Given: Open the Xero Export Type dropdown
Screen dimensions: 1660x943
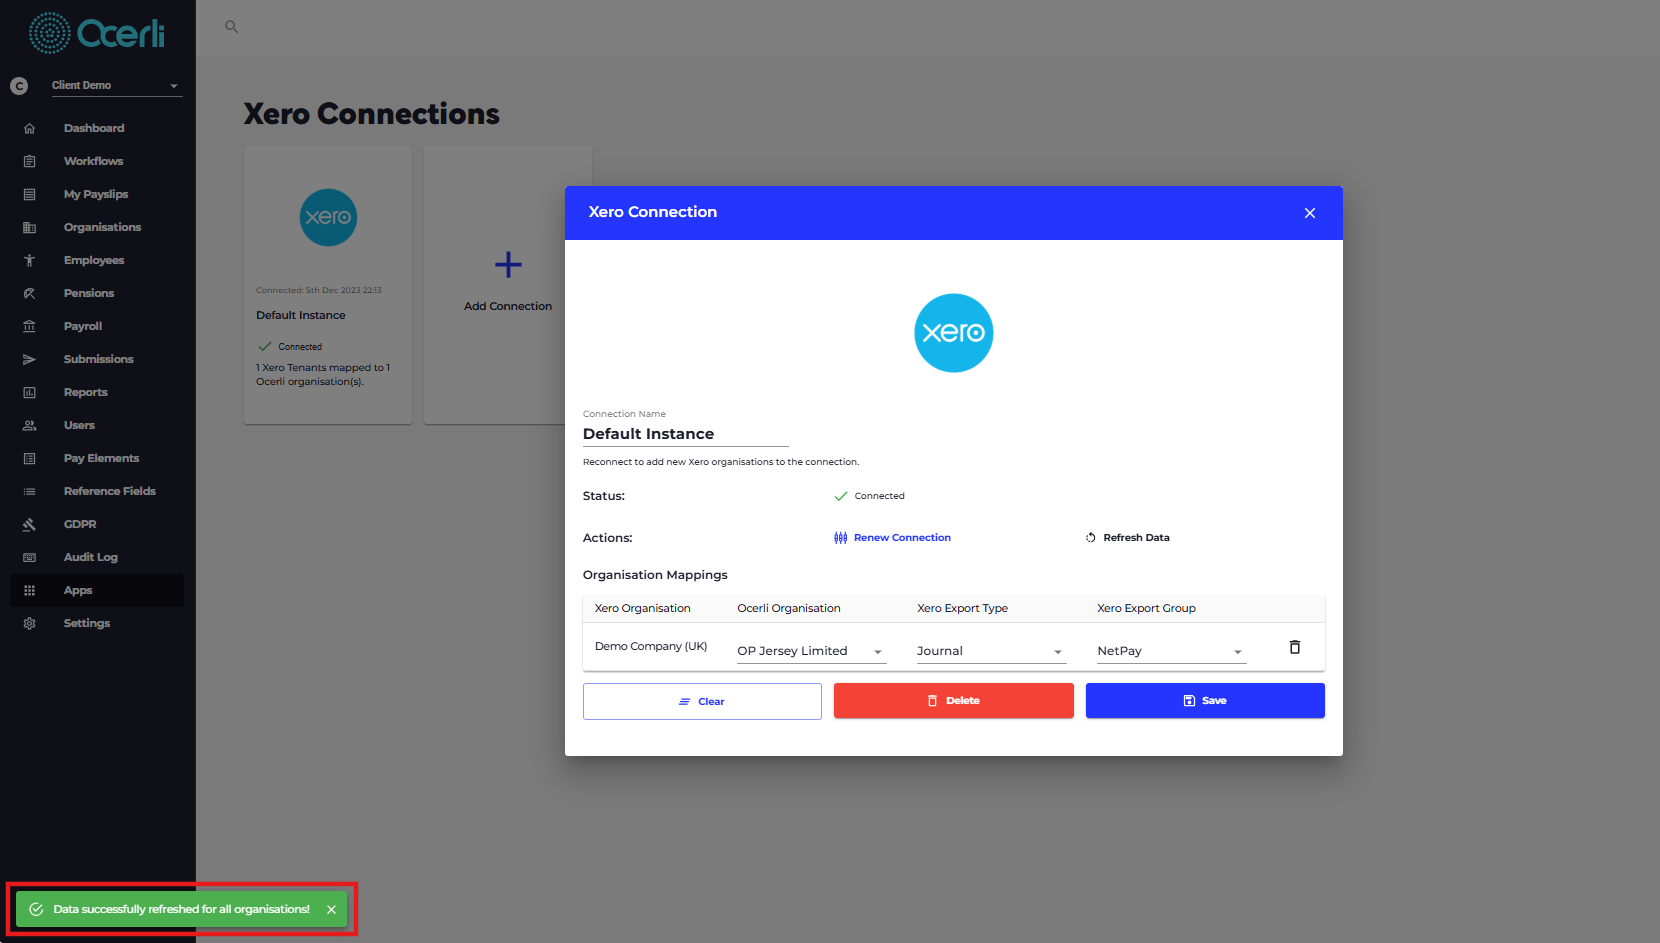Looking at the screenshot, I should pyautogui.click(x=991, y=651).
